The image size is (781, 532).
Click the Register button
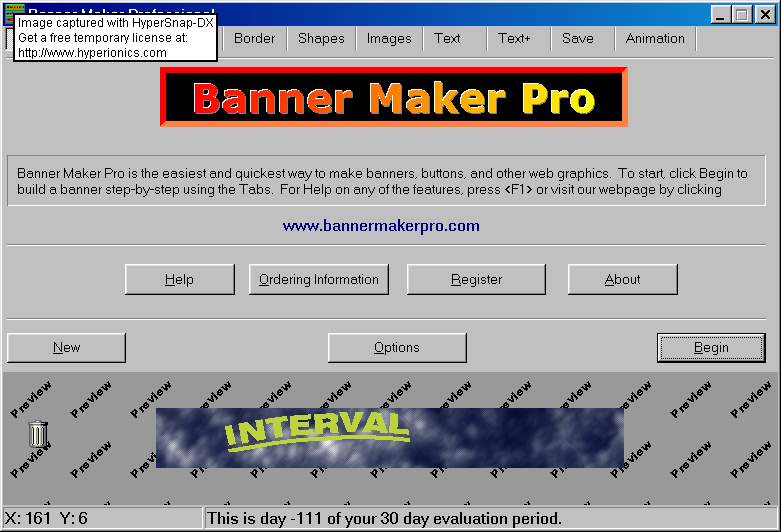pyautogui.click(x=476, y=279)
